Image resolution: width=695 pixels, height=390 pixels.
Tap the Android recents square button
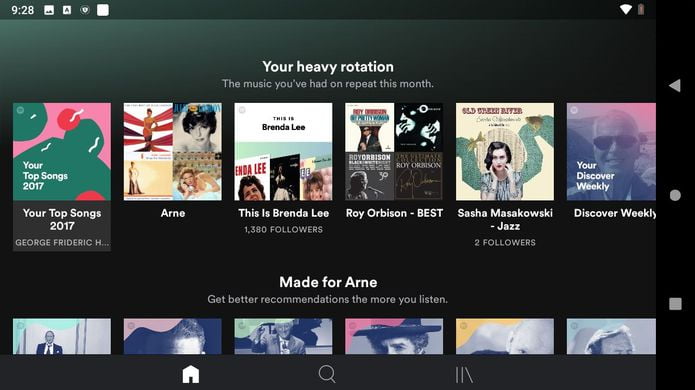(x=675, y=304)
